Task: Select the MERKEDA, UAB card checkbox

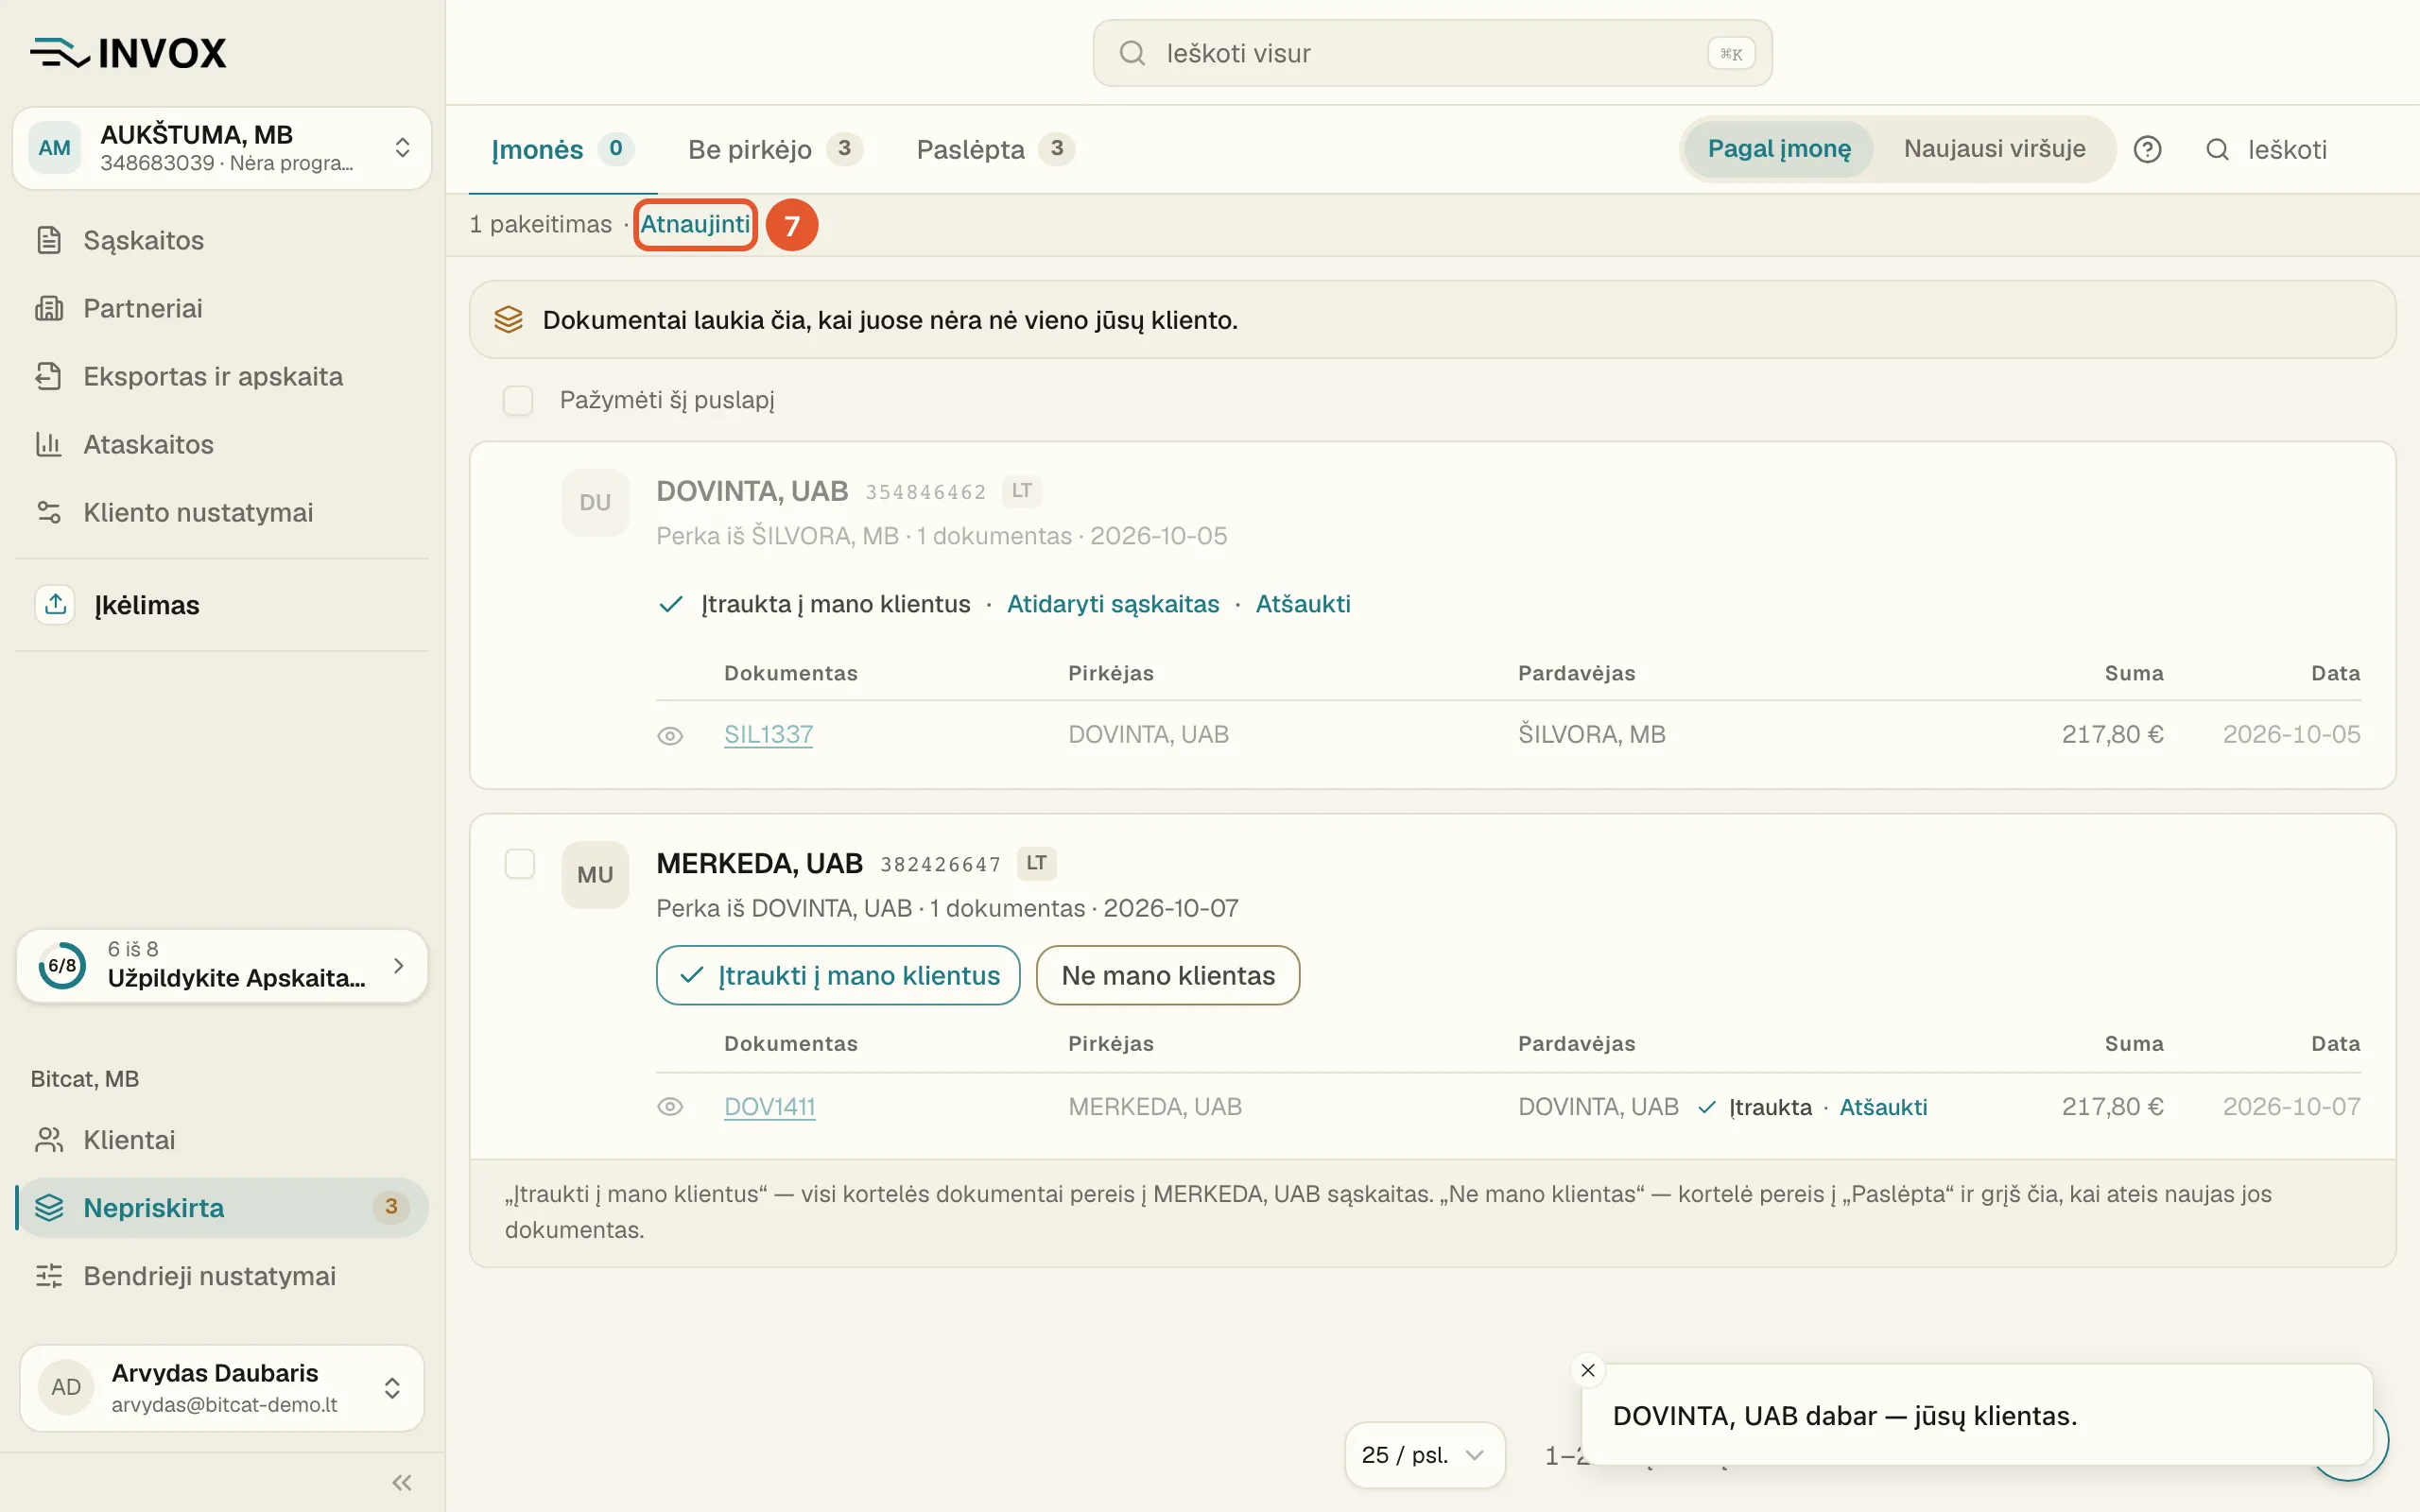Action: [x=520, y=863]
